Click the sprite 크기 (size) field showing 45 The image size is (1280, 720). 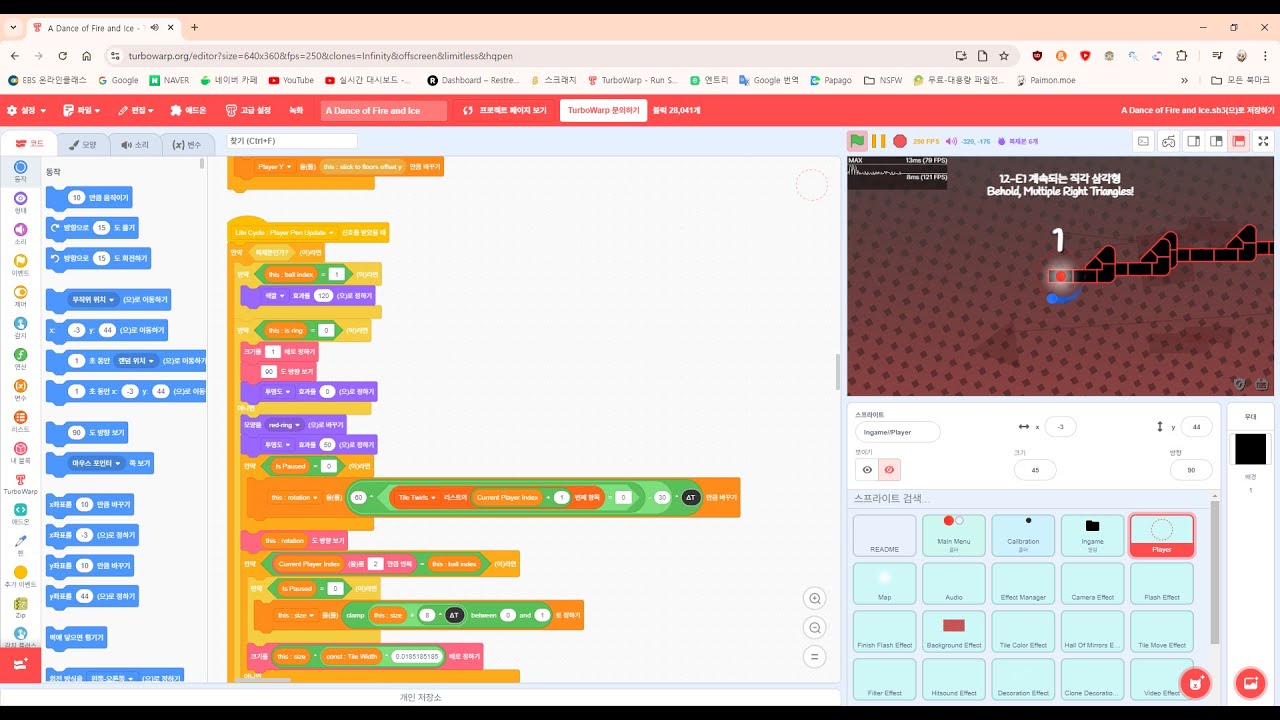click(1035, 470)
